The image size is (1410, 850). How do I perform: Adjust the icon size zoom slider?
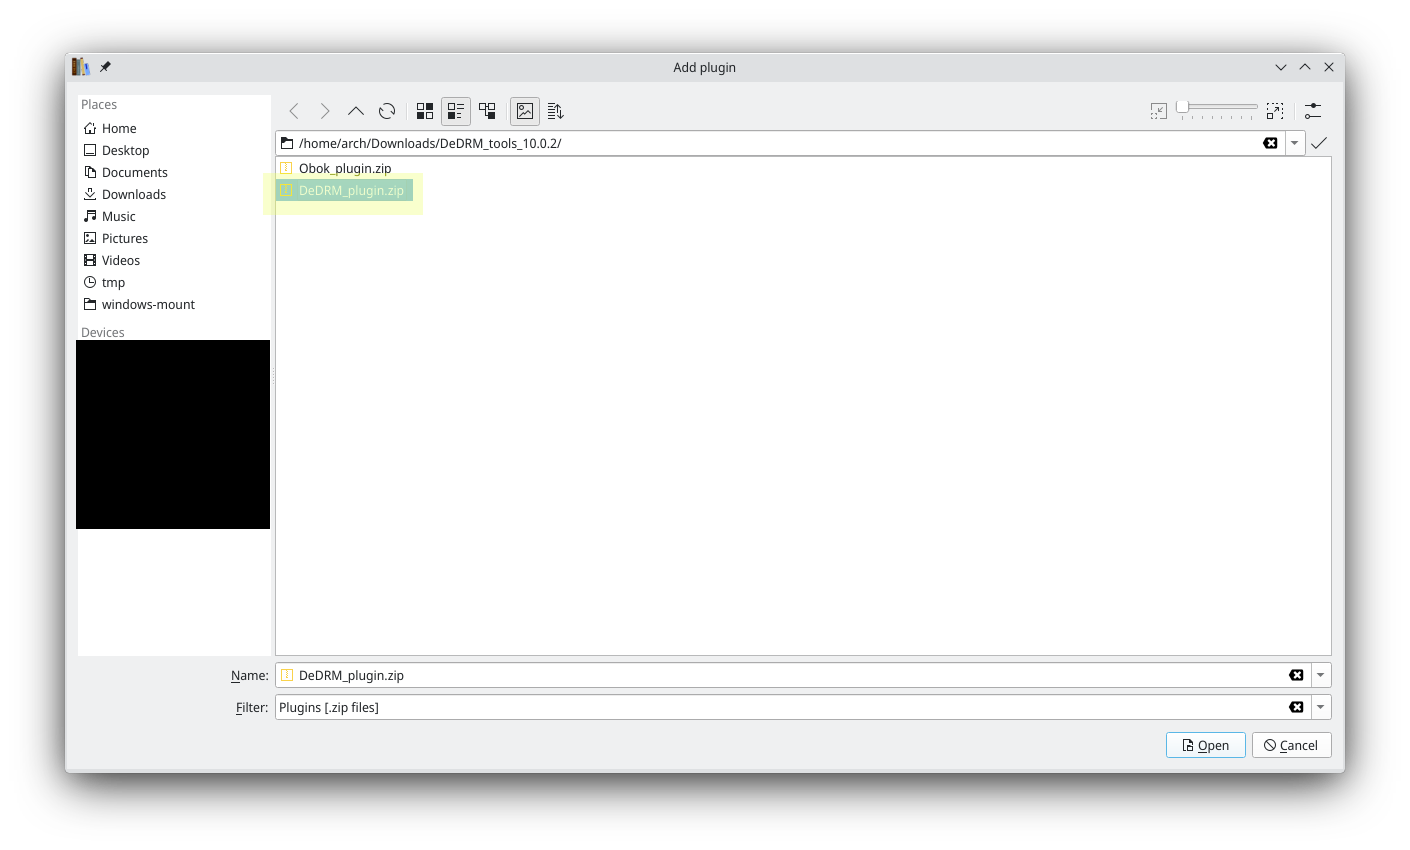tap(1183, 107)
